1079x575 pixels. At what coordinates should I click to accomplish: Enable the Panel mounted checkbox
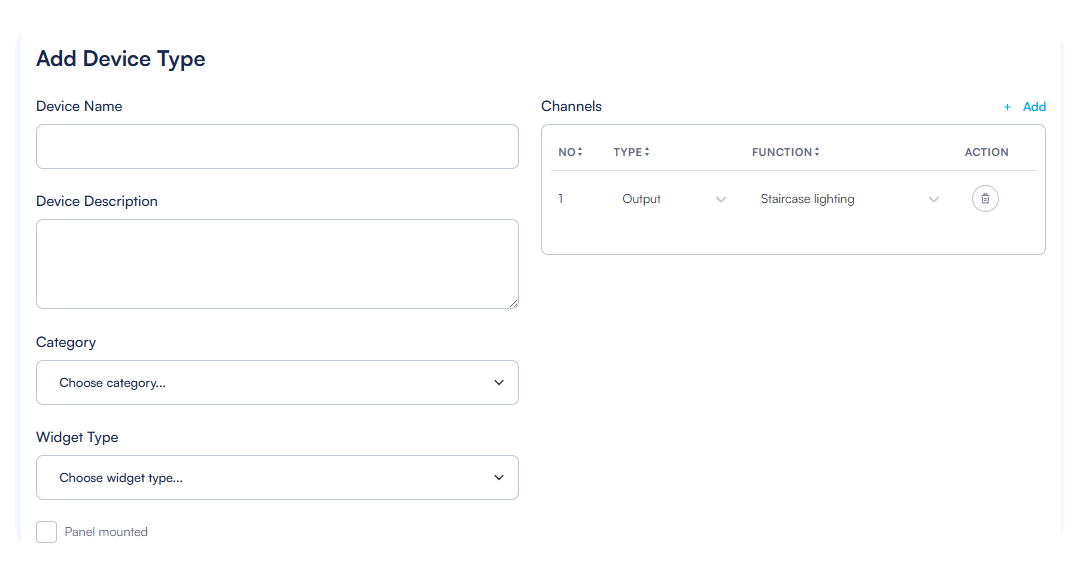pyautogui.click(x=47, y=532)
